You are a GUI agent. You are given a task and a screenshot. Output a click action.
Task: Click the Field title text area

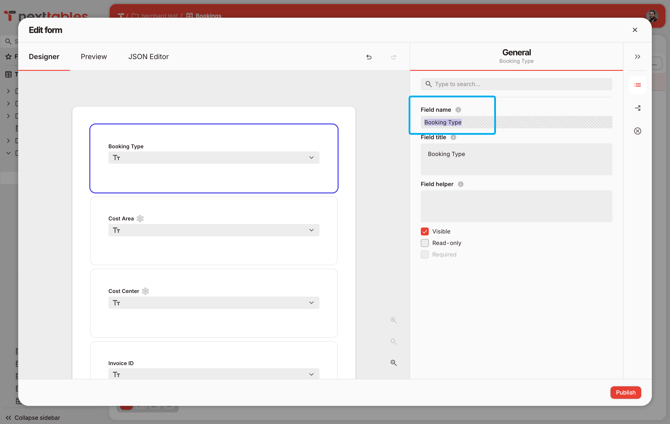coord(516,159)
